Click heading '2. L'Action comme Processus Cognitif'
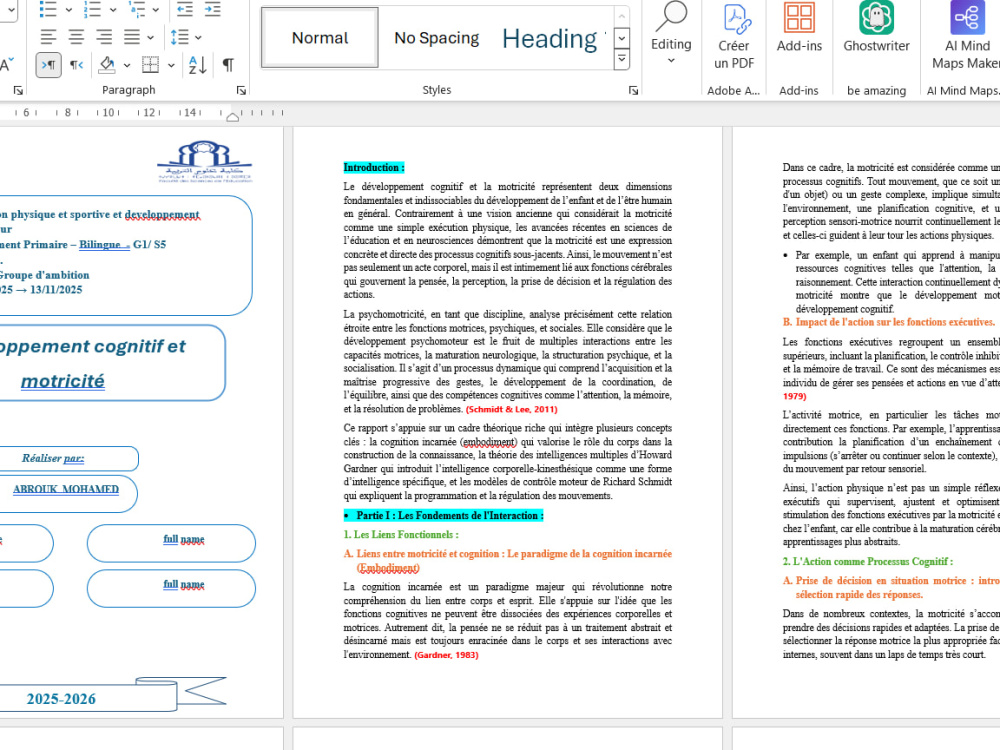This screenshot has height=750, width=1000. (867, 561)
